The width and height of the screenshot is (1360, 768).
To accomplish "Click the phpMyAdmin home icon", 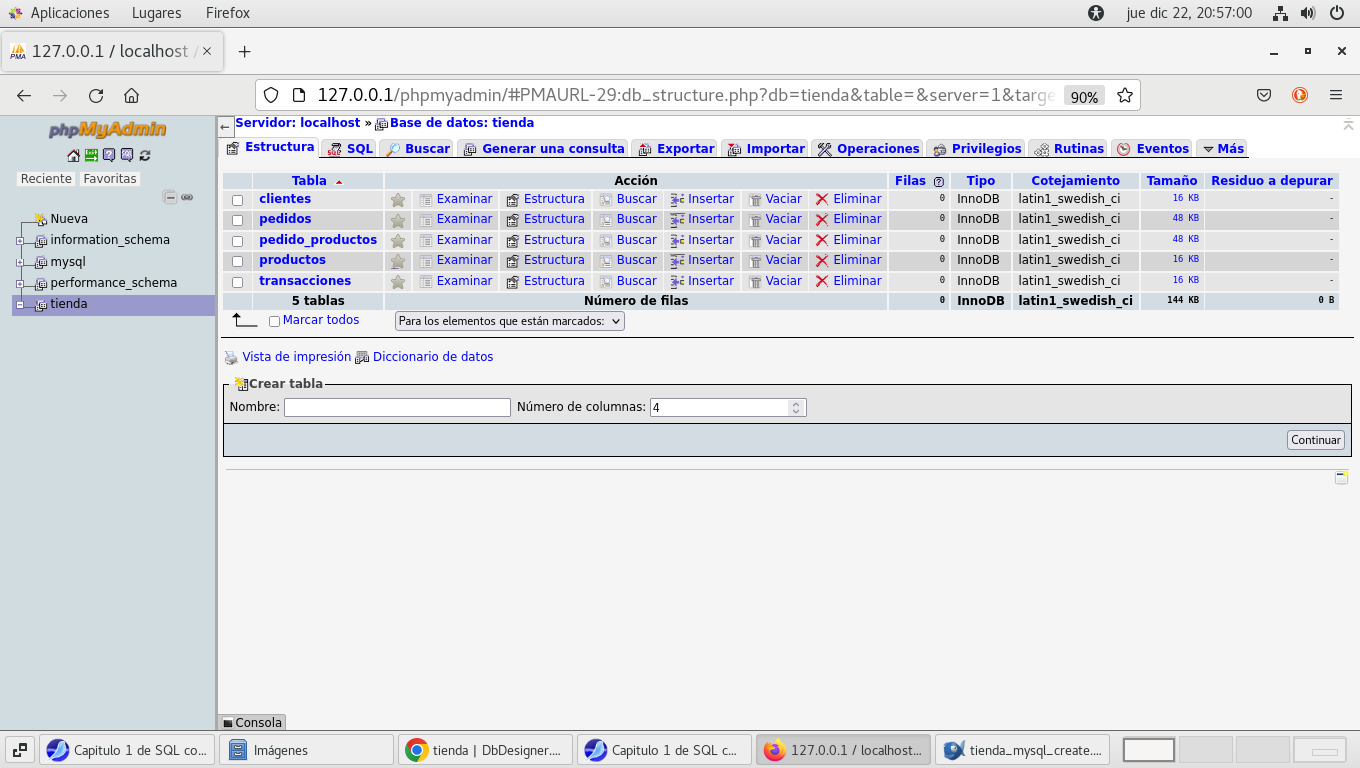I will pyautogui.click(x=73, y=155).
